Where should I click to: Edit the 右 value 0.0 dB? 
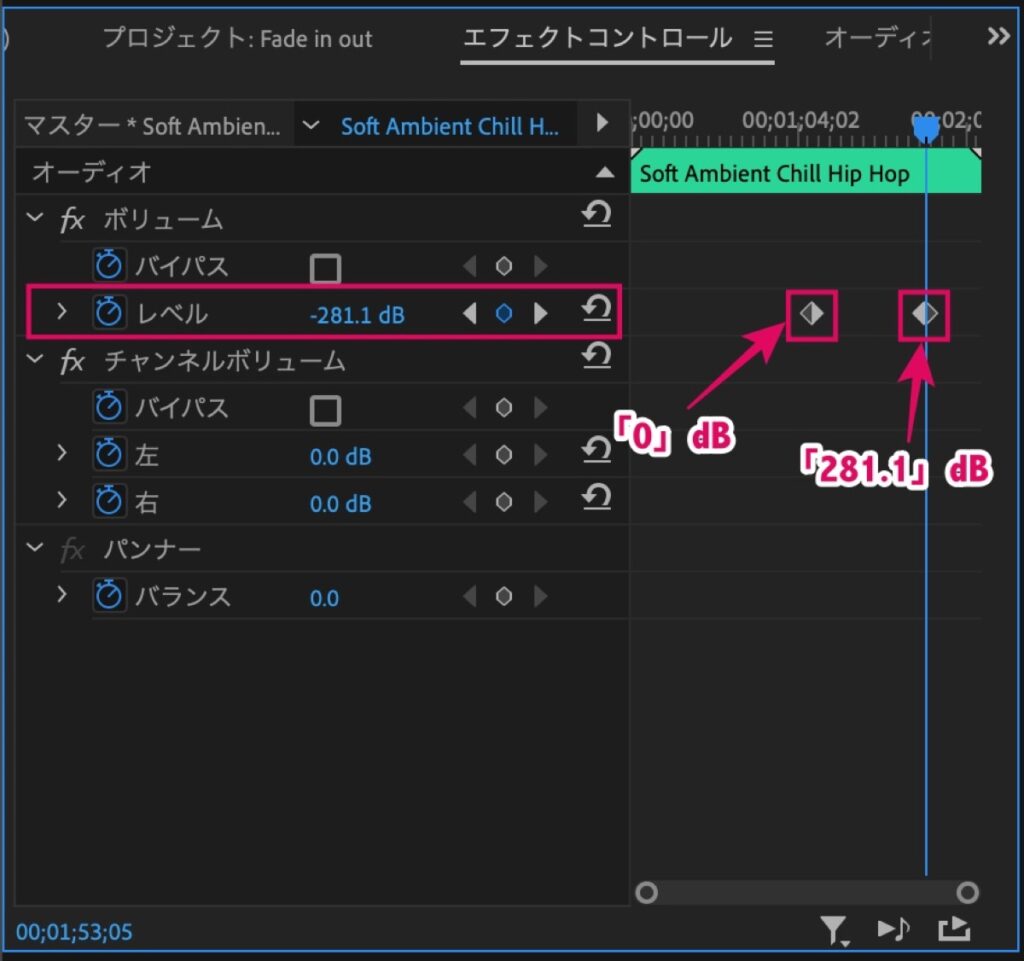tap(340, 503)
